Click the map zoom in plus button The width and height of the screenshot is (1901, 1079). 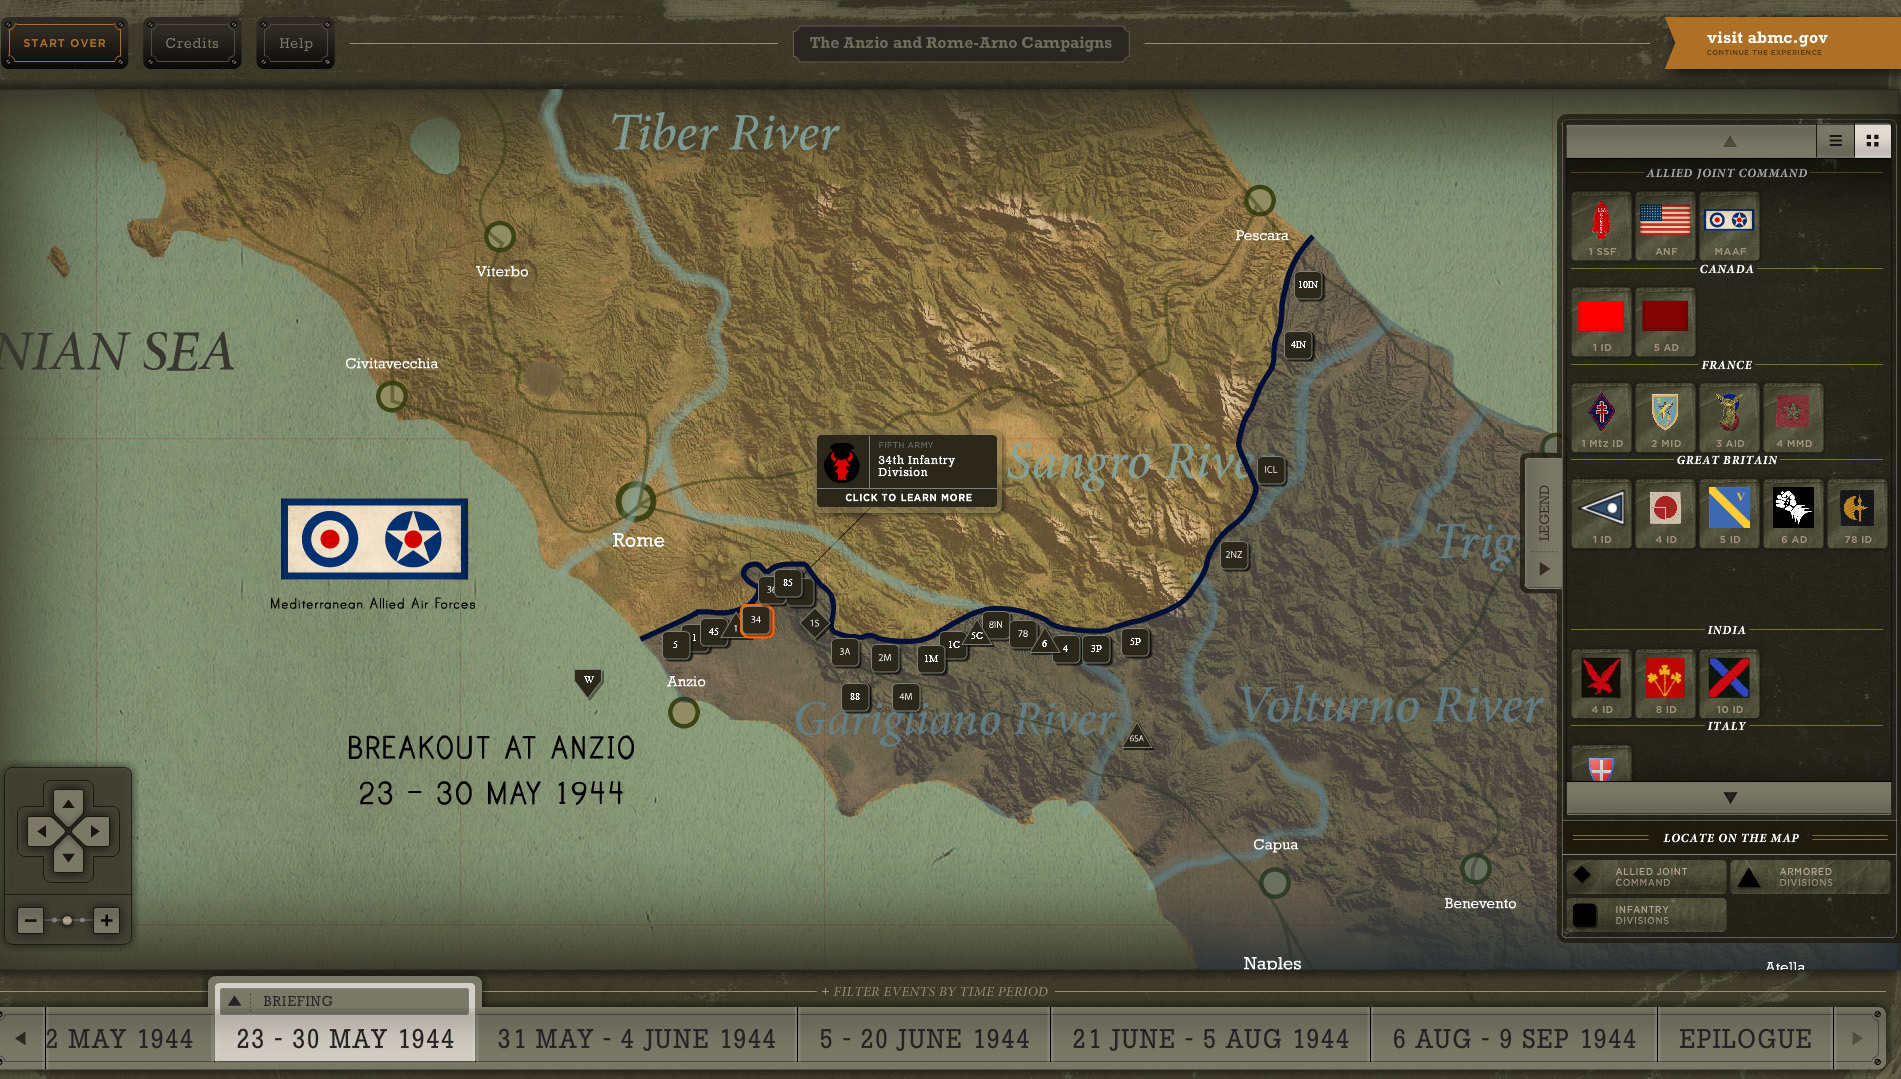(106, 920)
